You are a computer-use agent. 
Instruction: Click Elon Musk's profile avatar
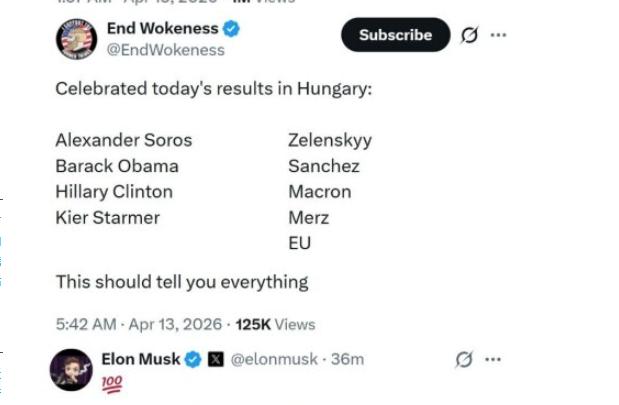coord(71,370)
